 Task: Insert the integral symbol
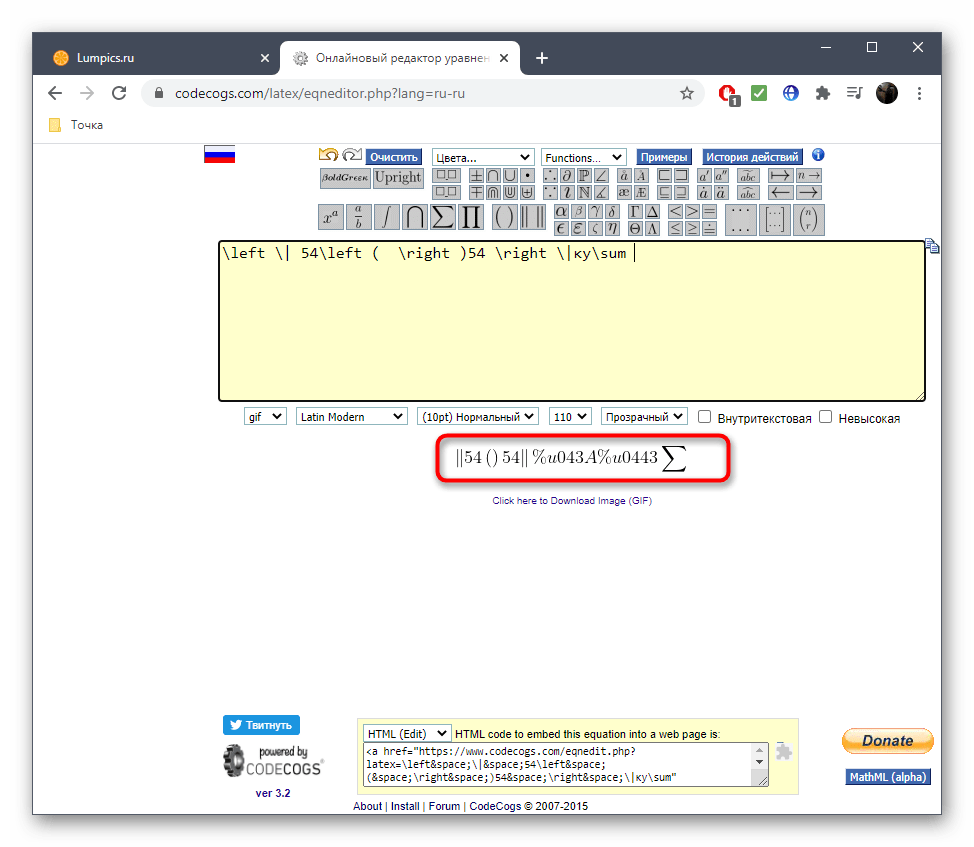[x=386, y=217]
